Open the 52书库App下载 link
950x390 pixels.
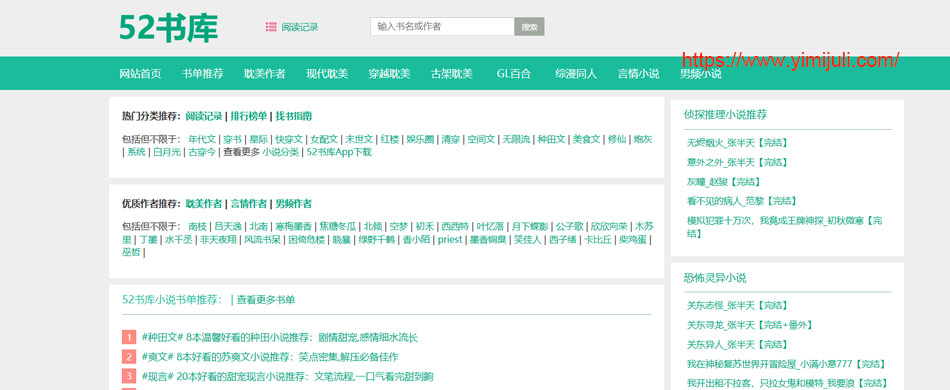[x=339, y=153]
